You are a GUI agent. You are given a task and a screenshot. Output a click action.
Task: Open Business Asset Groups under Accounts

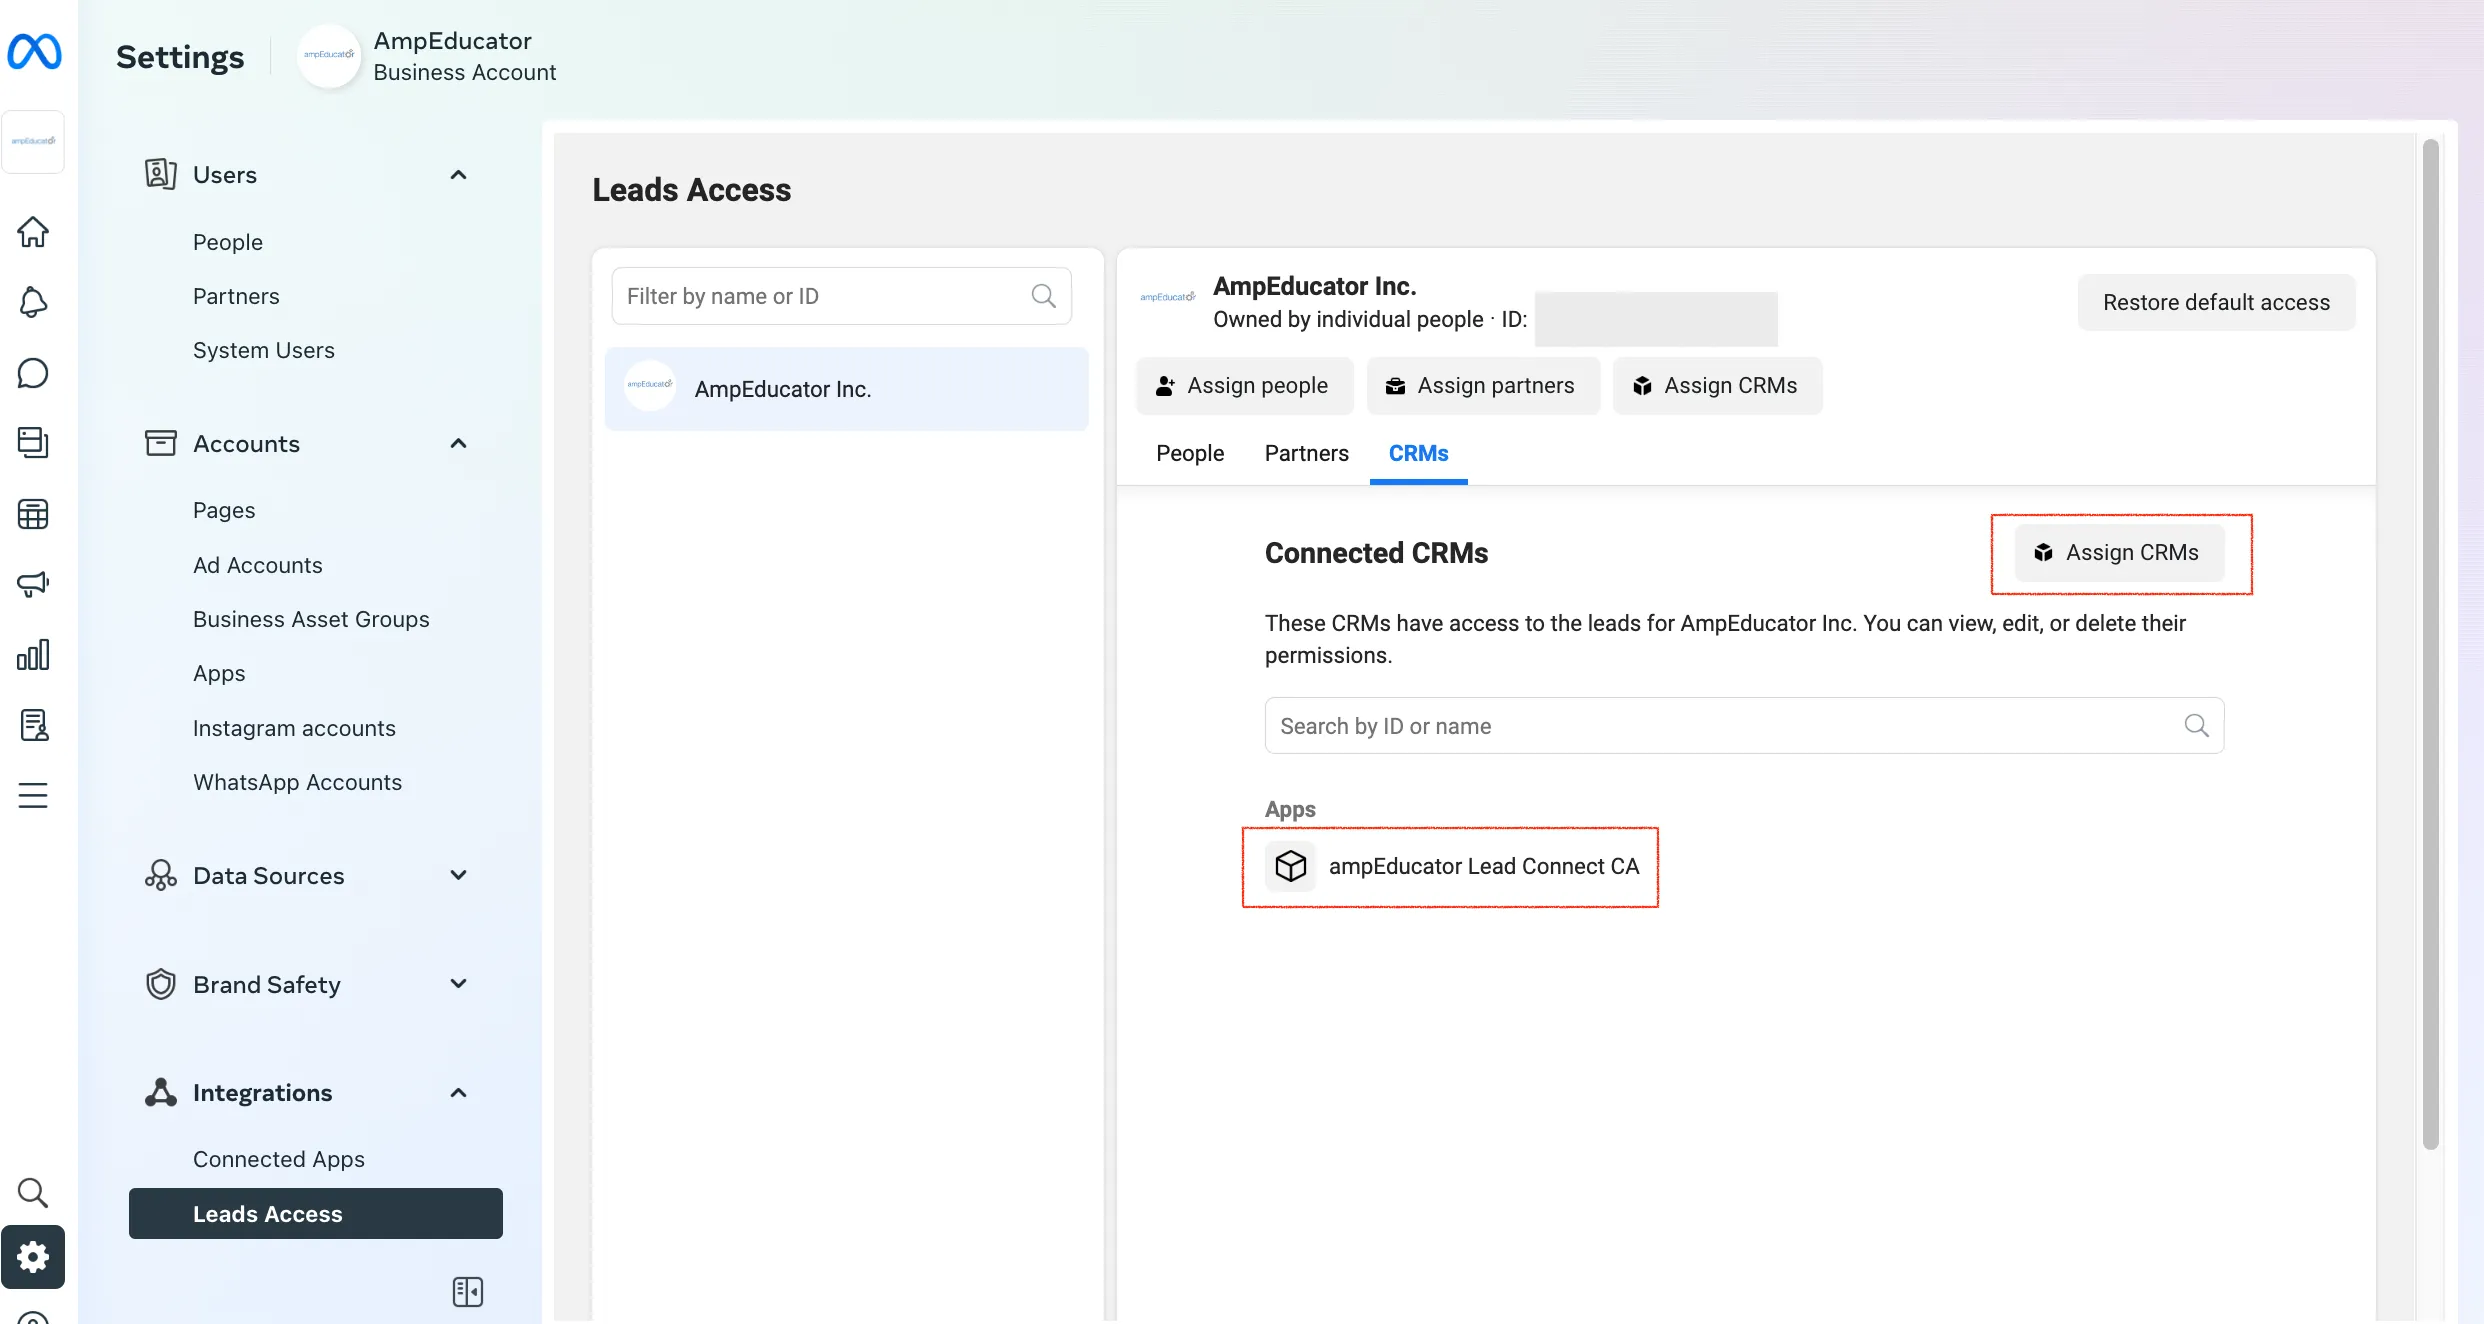tap(311, 619)
